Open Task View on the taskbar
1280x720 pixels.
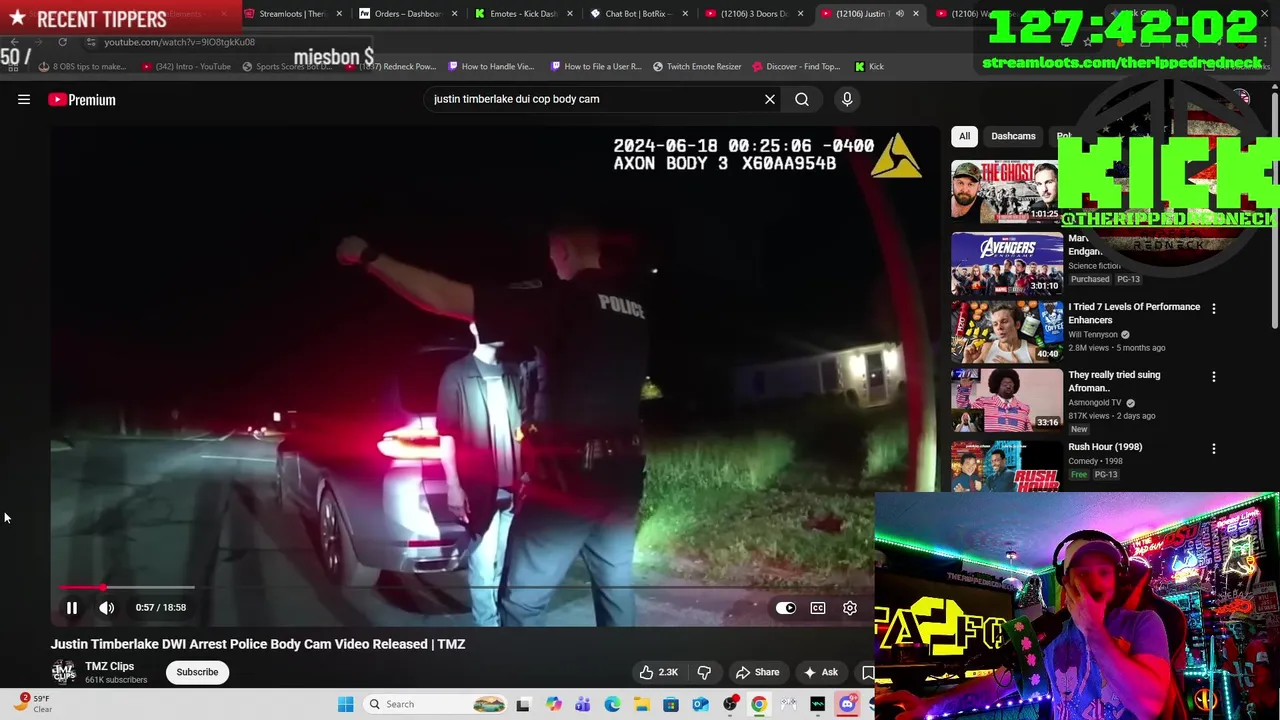(523, 704)
